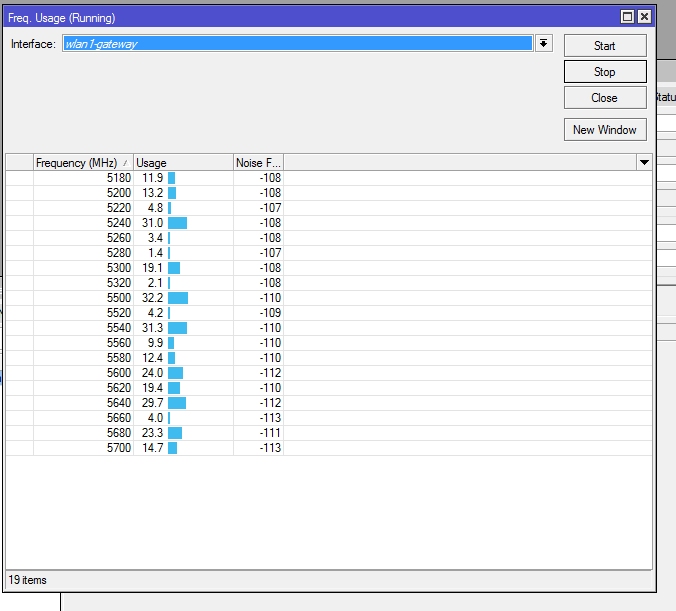Click the Close button
The height and width of the screenshot is (611, 676).
pyautogui.click(x=605, y=98)
